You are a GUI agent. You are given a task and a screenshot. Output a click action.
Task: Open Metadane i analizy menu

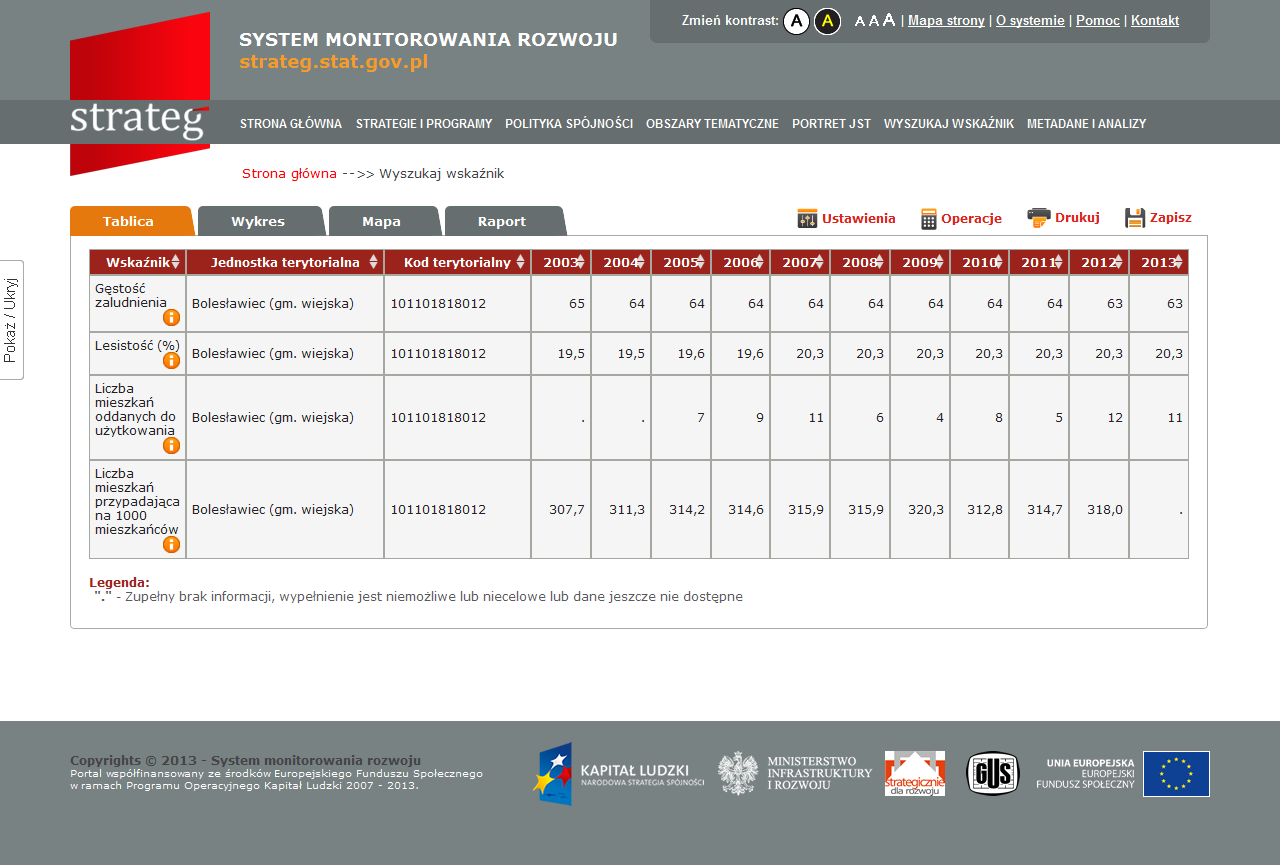[1086, 124]
